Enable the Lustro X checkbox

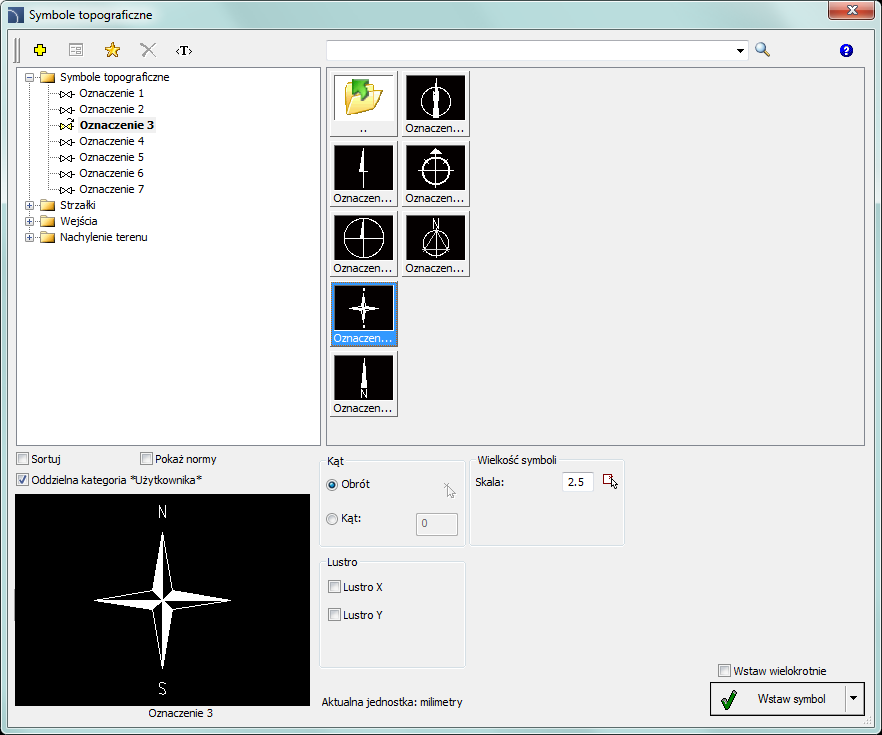(334, 587)
